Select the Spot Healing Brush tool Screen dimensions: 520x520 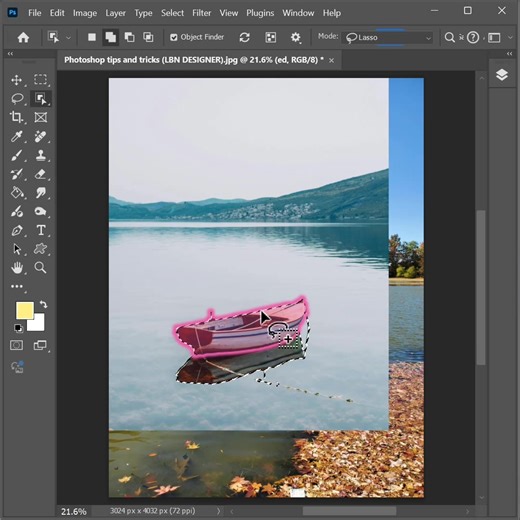tap(41, 136)
